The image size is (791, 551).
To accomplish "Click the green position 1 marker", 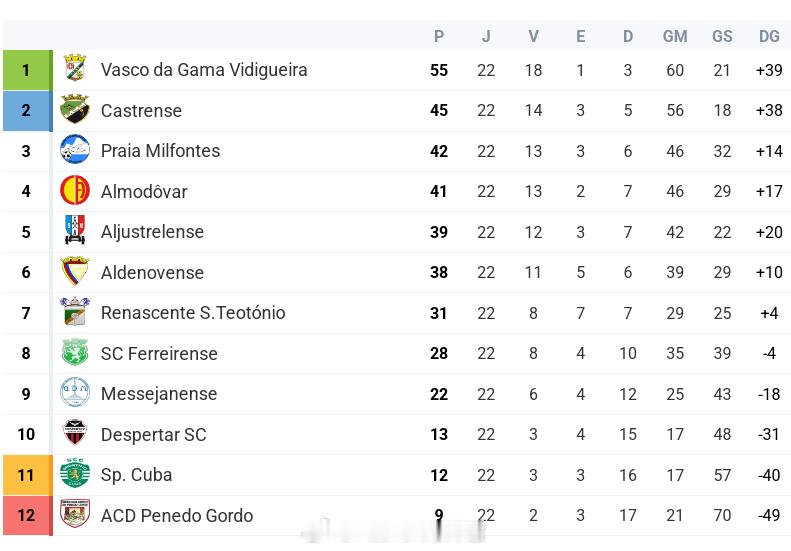I will pos(27,70).
